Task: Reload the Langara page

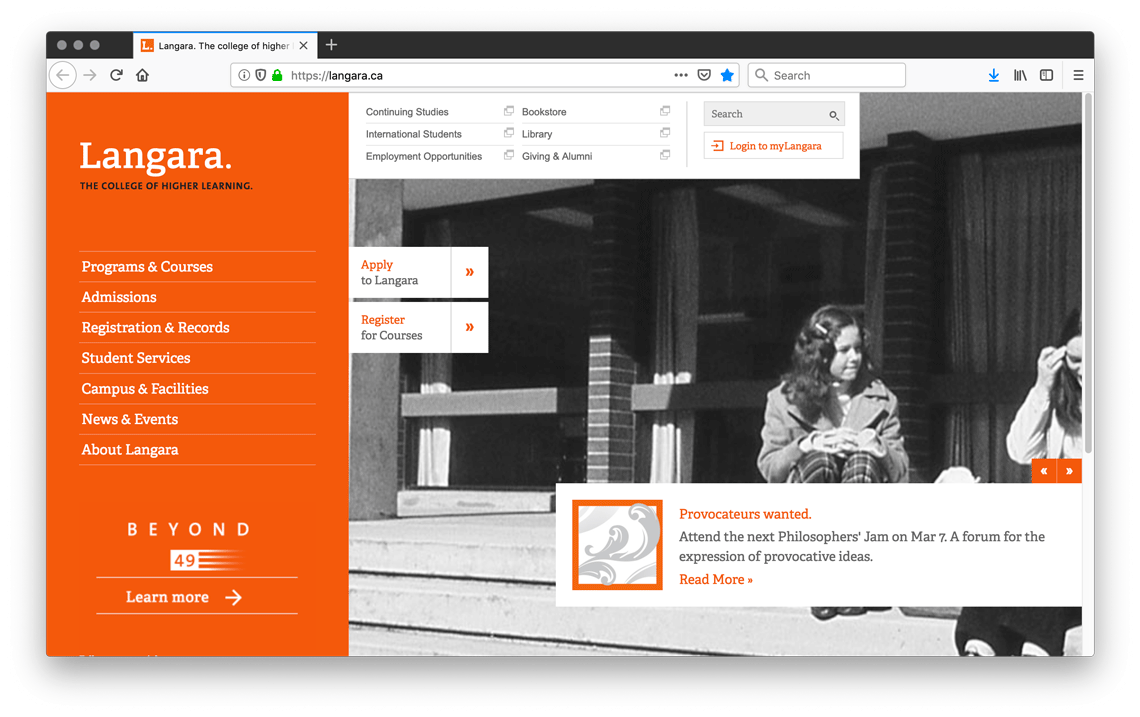Action: 116,75
